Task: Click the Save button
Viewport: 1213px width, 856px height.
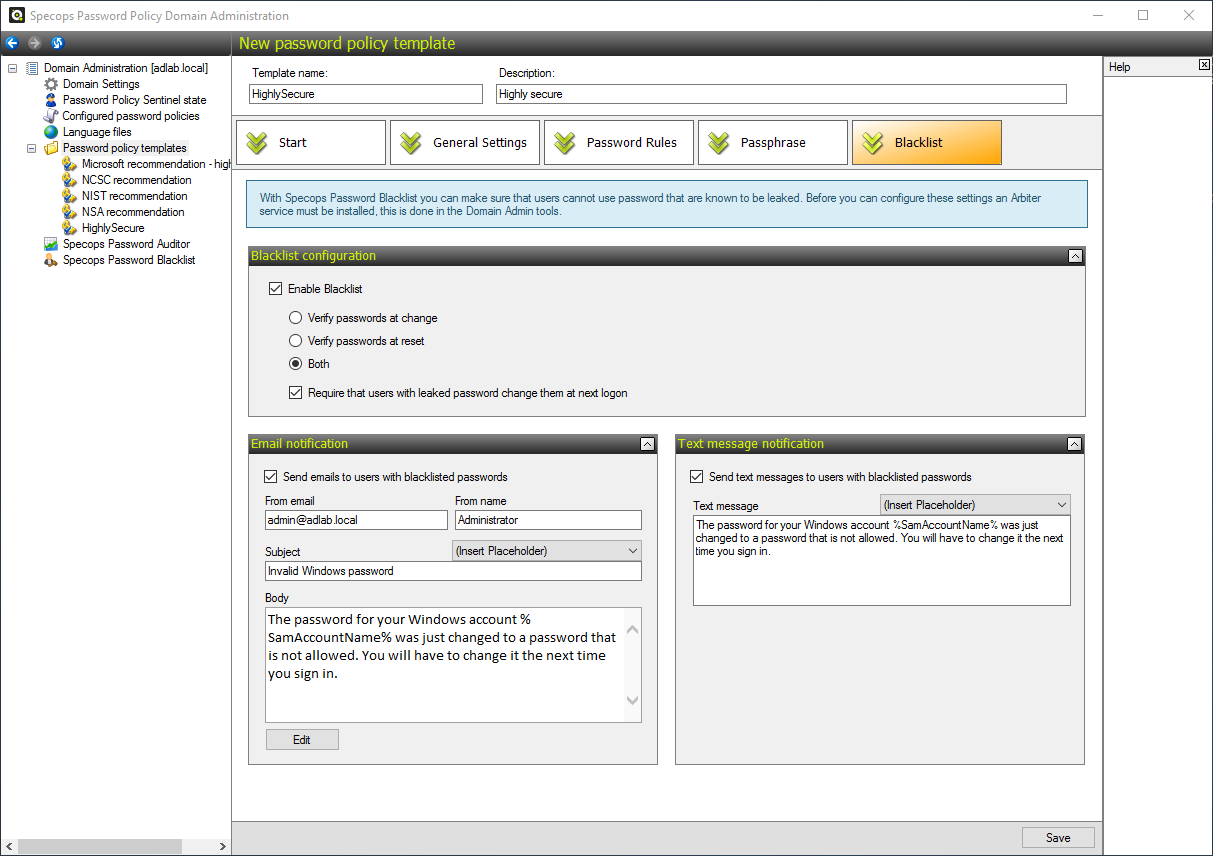Action: pos(1057,838)
